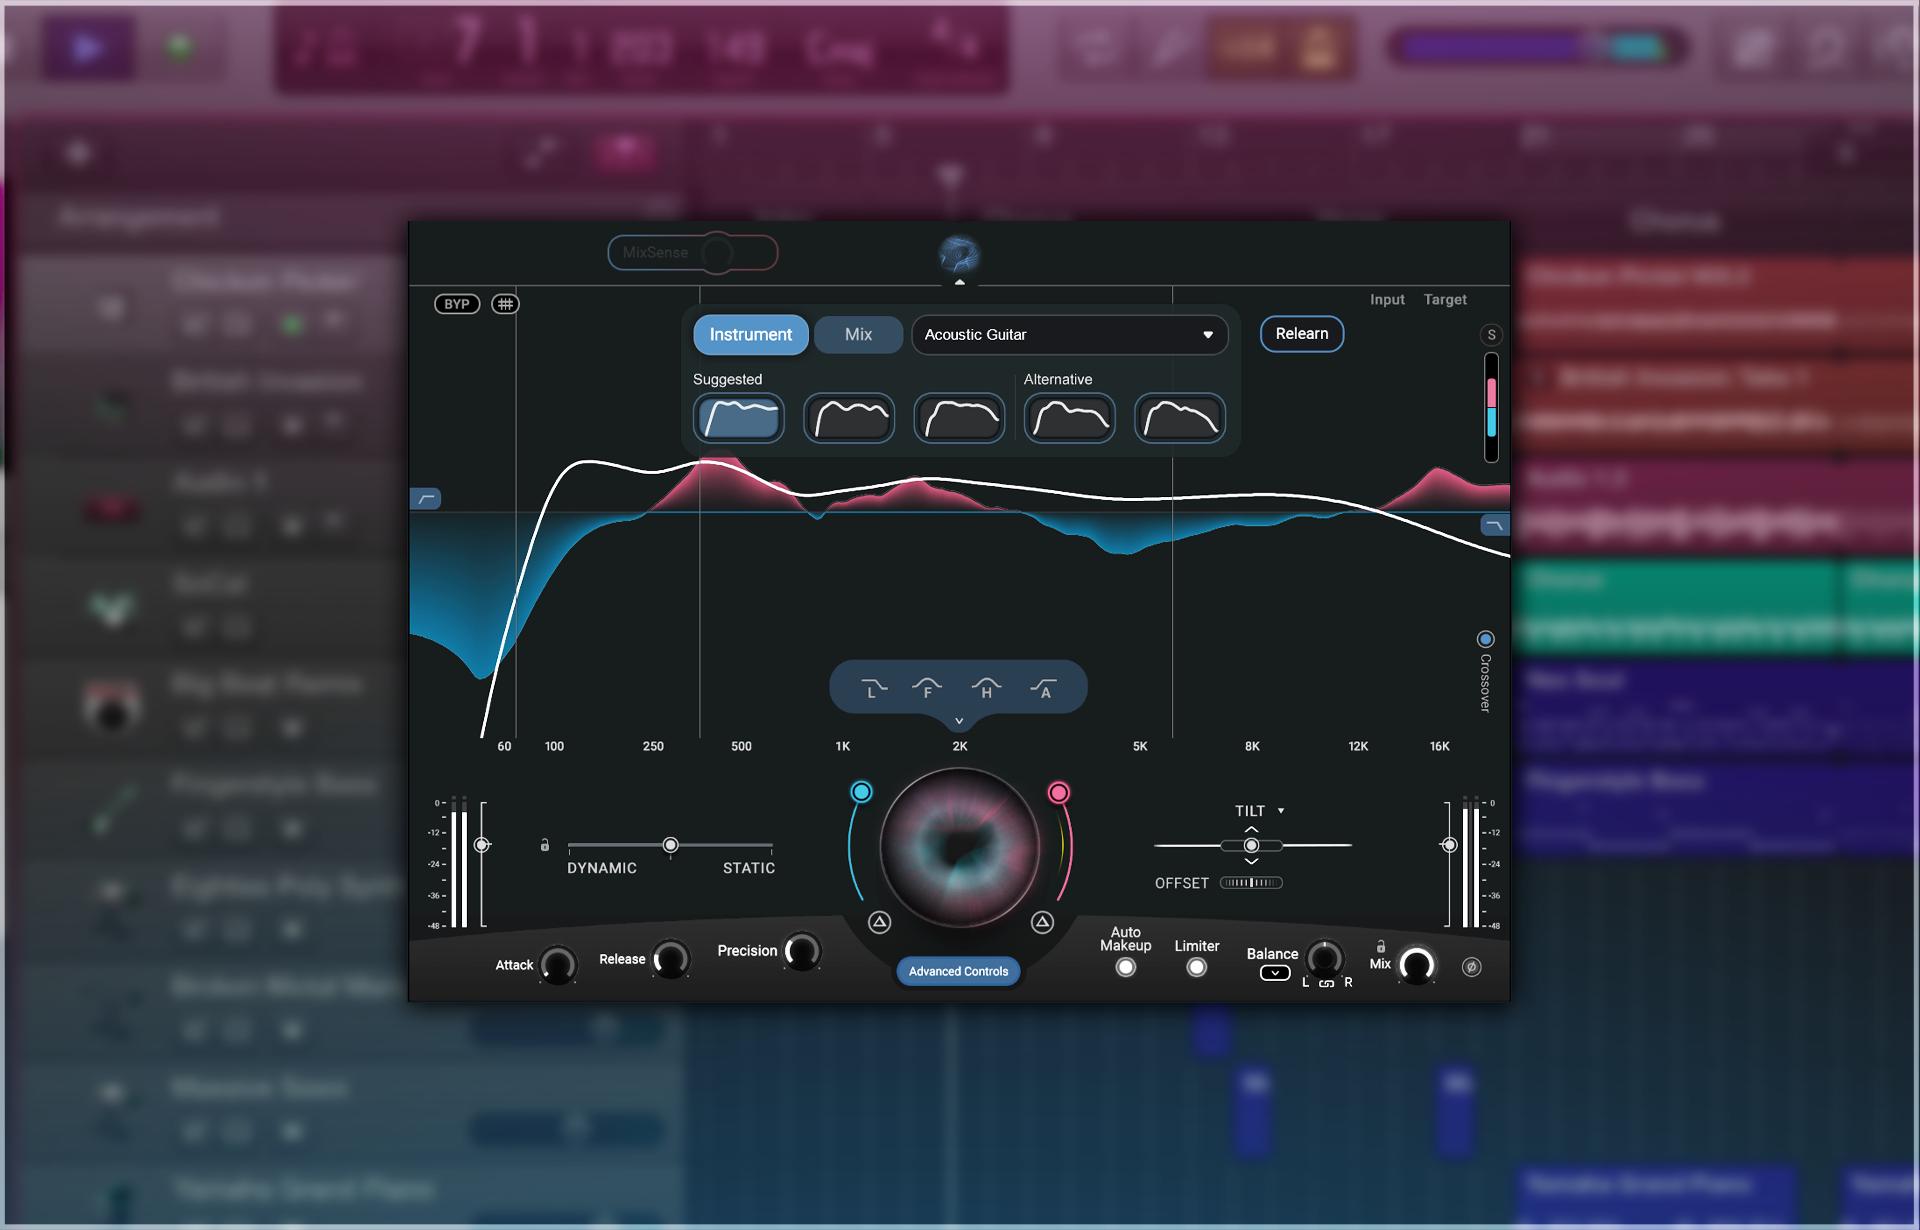Toggle the Crossover circle button

point(1485,639)
